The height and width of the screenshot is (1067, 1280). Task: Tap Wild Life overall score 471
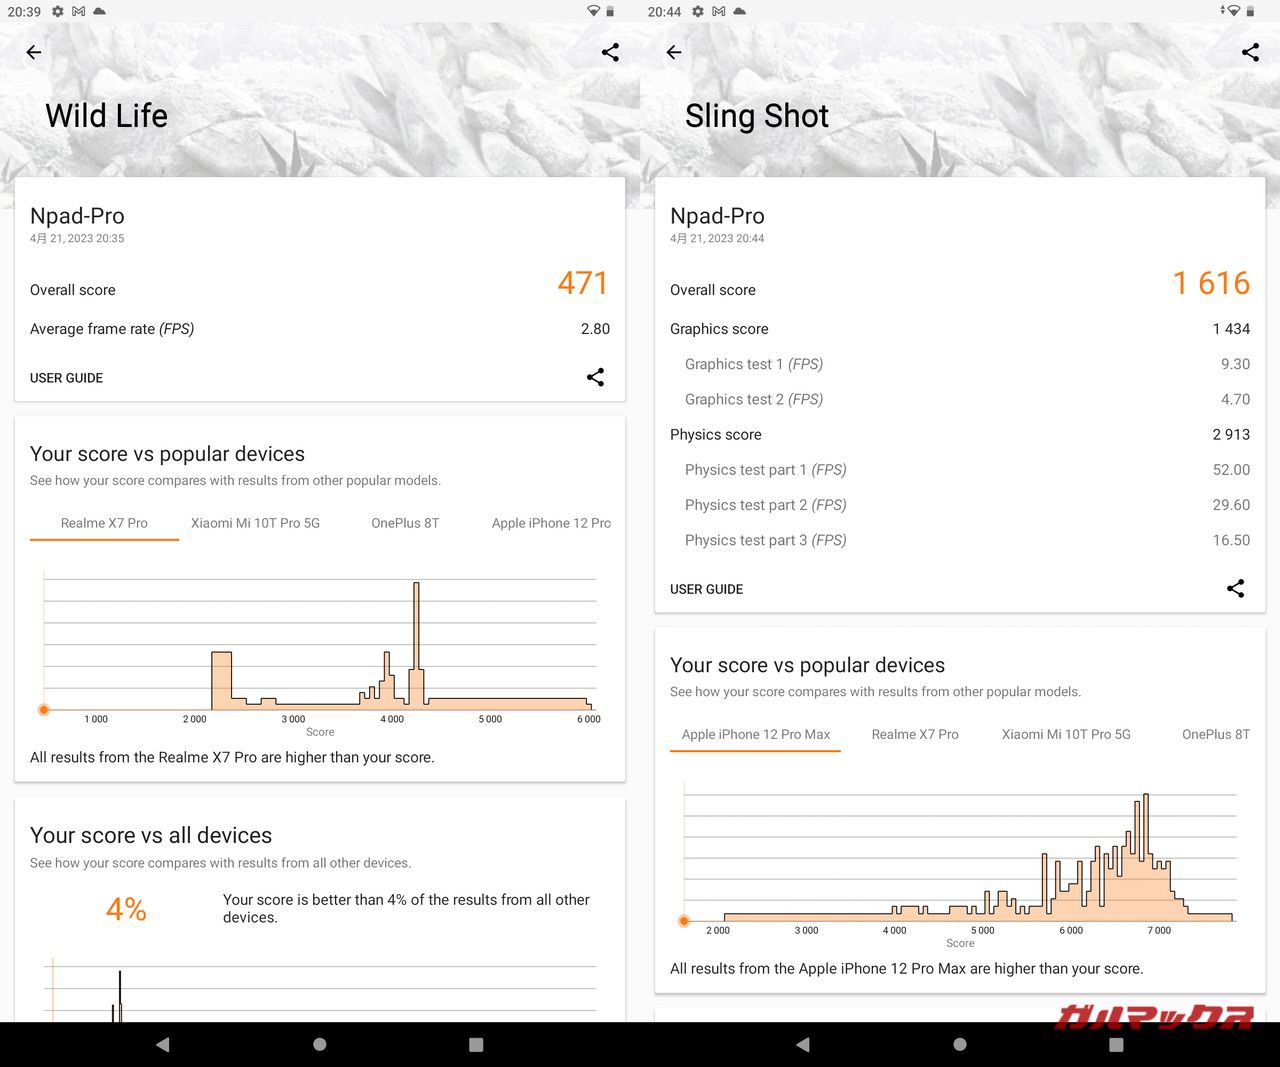click(x=582, y=283)
